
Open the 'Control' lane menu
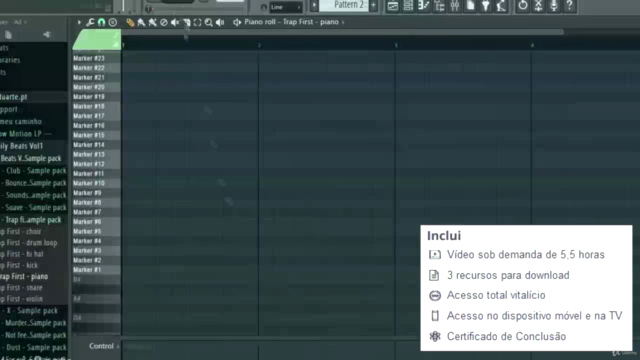pos(104,346)
